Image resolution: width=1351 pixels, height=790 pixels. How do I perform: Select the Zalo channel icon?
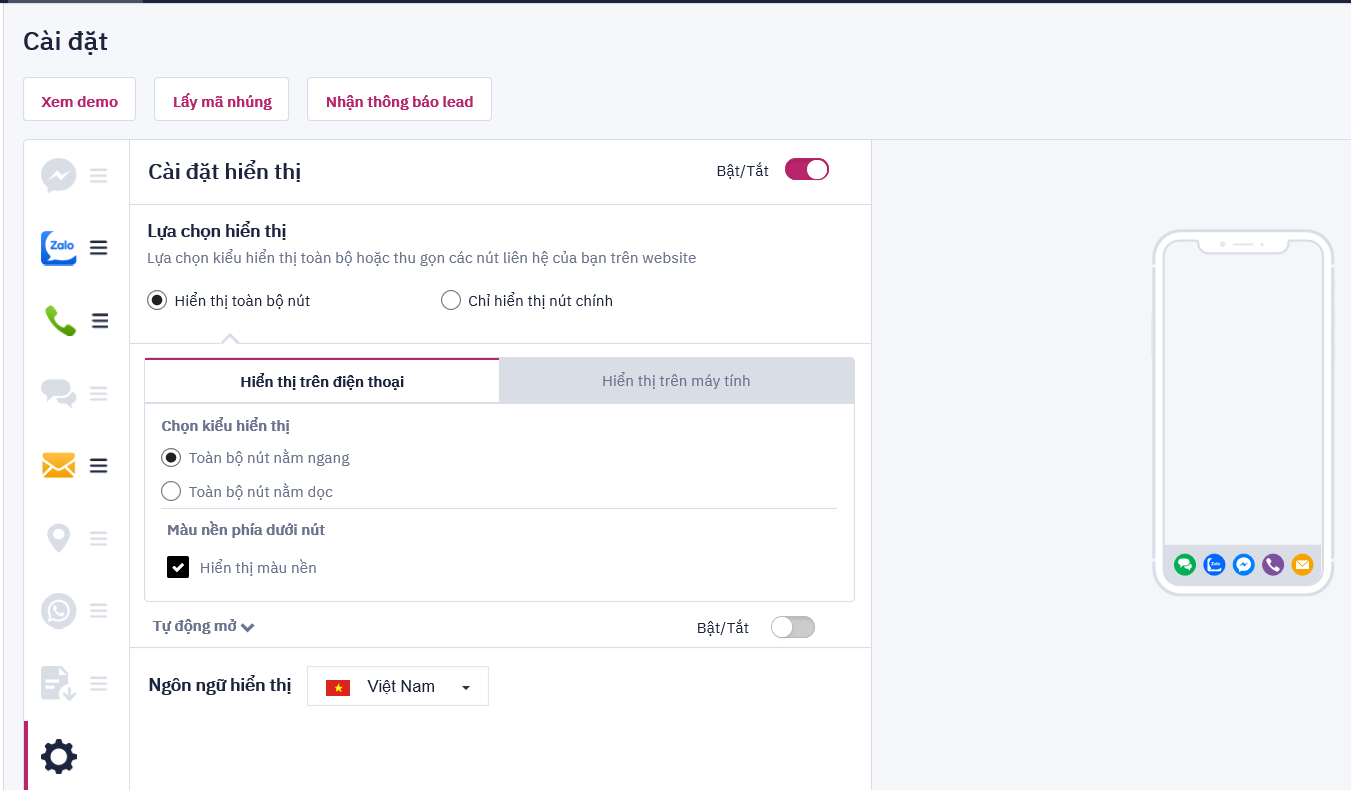(x=59, y=248)
